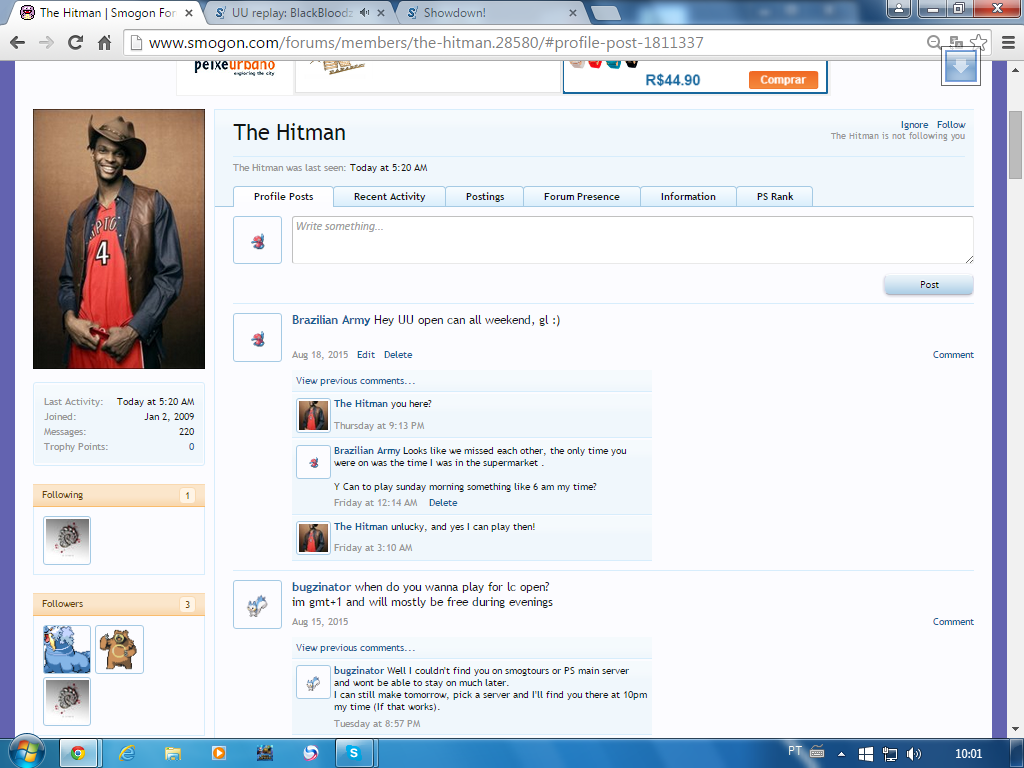
Task: Go to the browser home page icon
Action: pos(104,43)
